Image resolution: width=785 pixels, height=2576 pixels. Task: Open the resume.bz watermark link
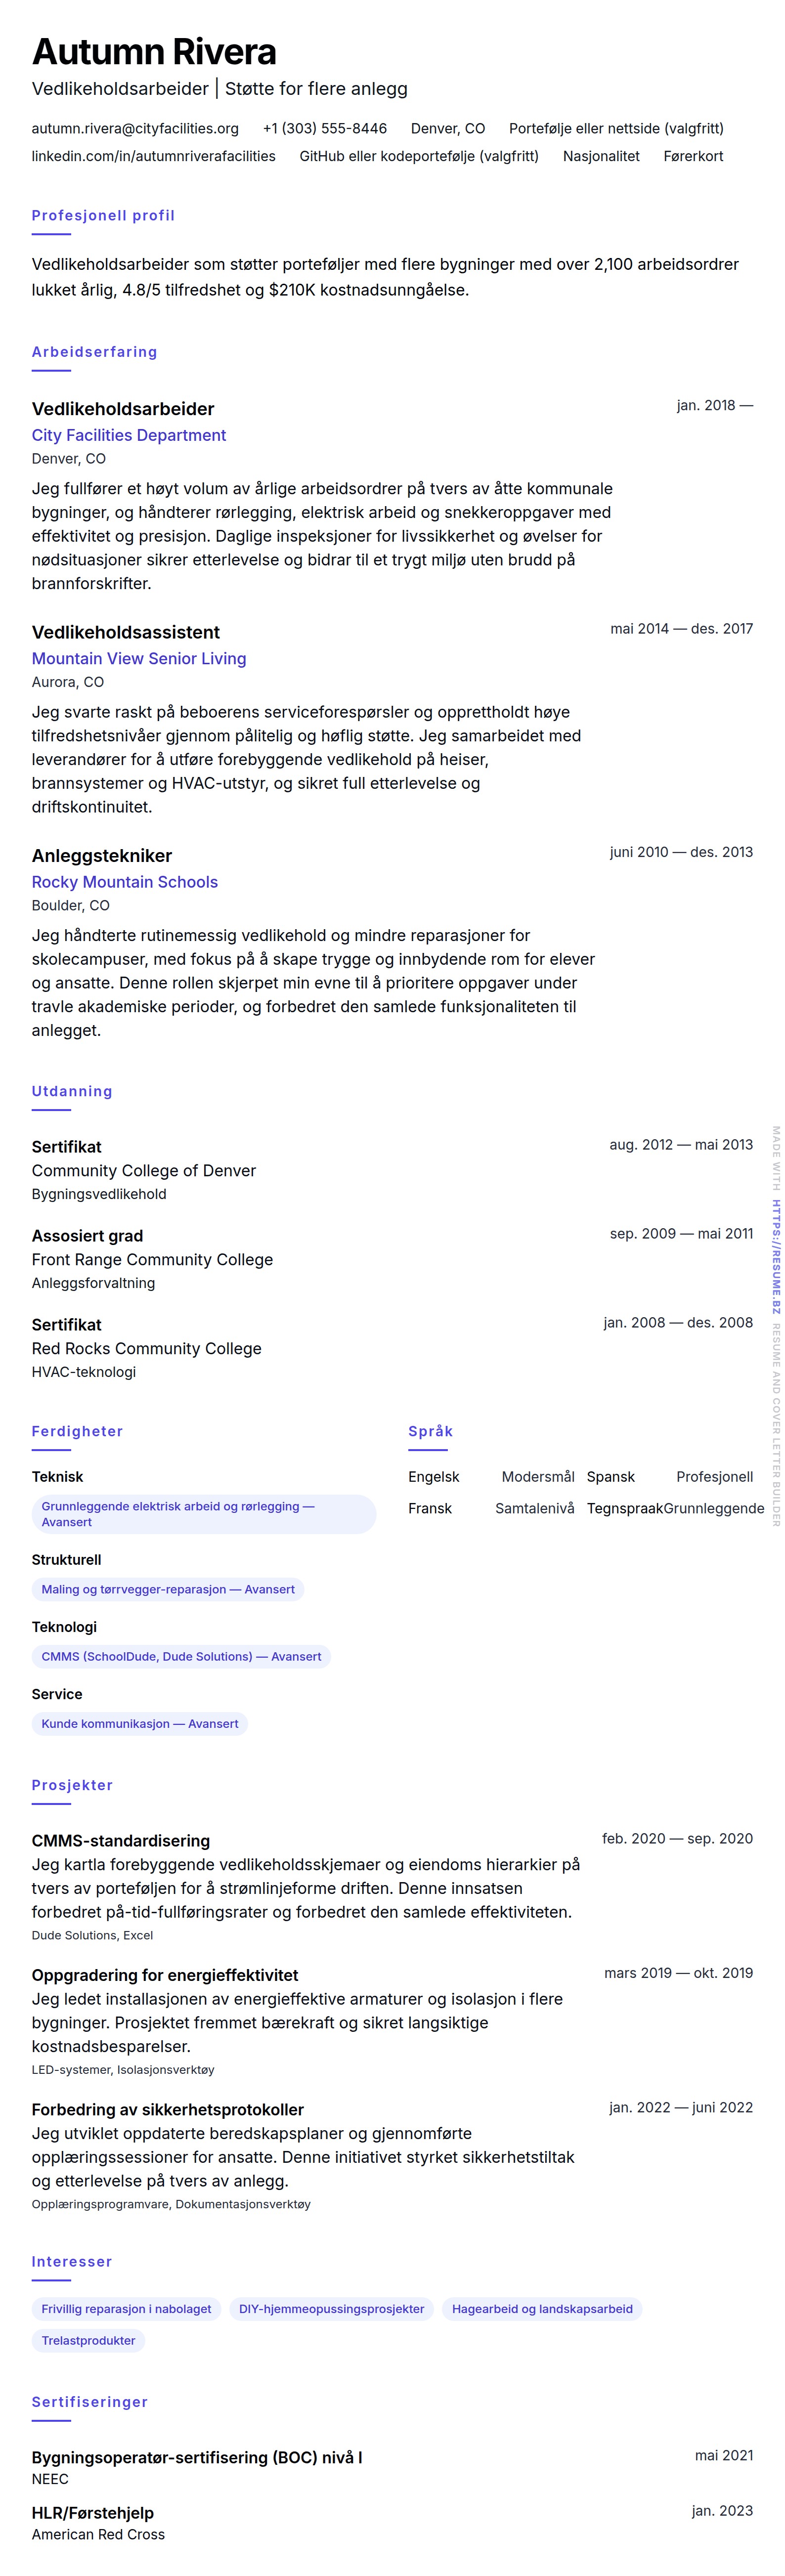[x=776, y=1256]
